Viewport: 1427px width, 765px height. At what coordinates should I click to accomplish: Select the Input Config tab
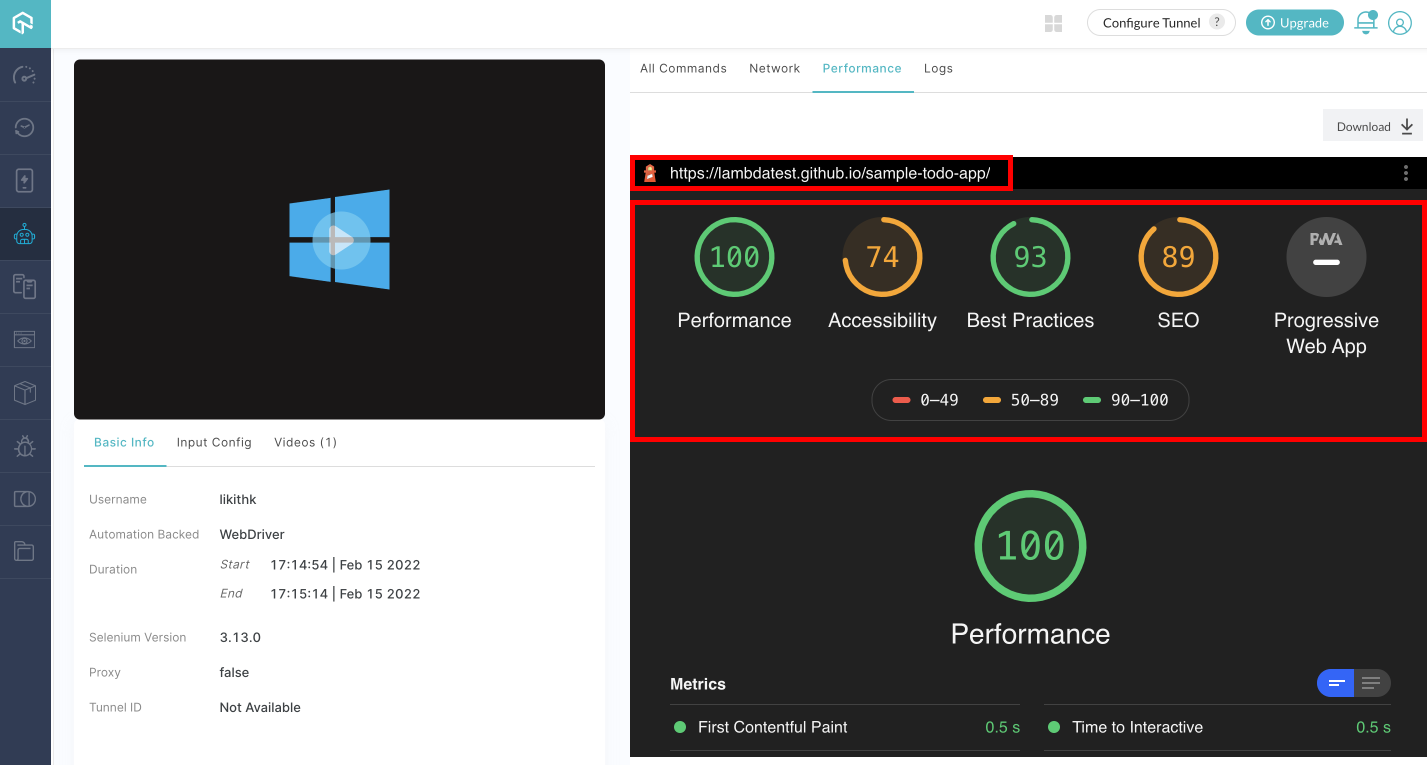tap(214, 442)
